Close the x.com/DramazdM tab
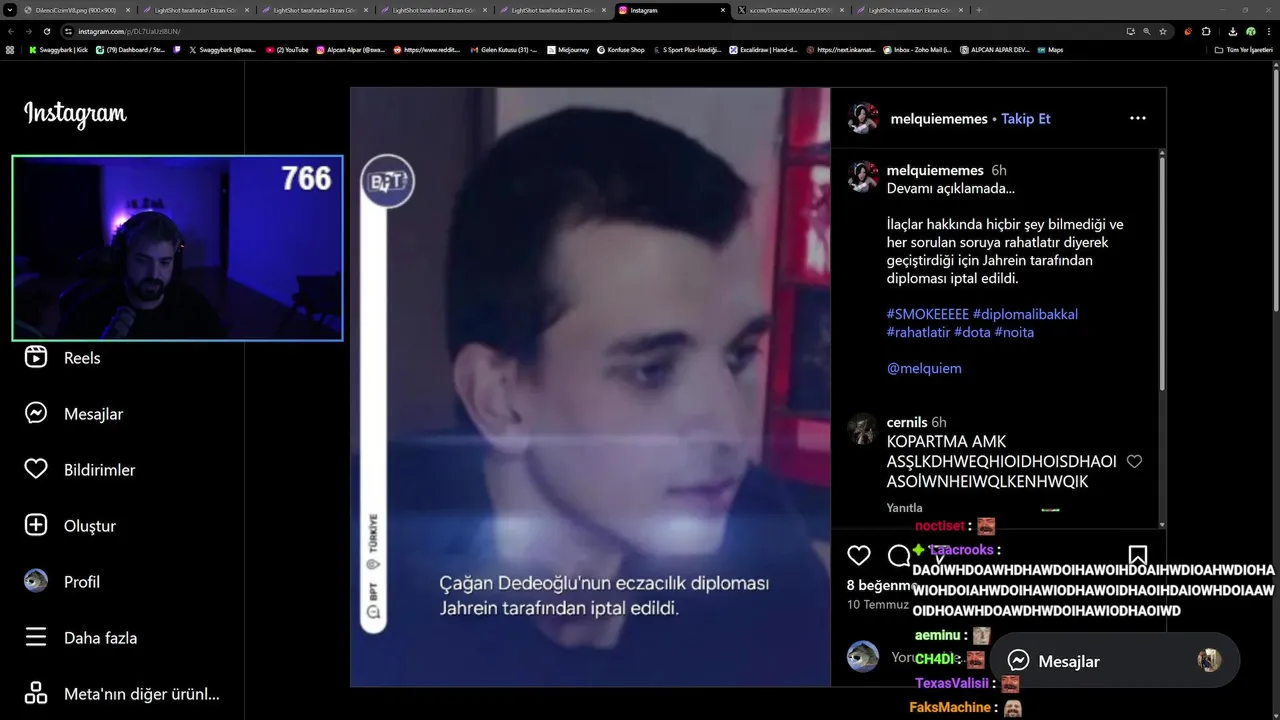This screenshot has width=1280, height=720. 842,10
